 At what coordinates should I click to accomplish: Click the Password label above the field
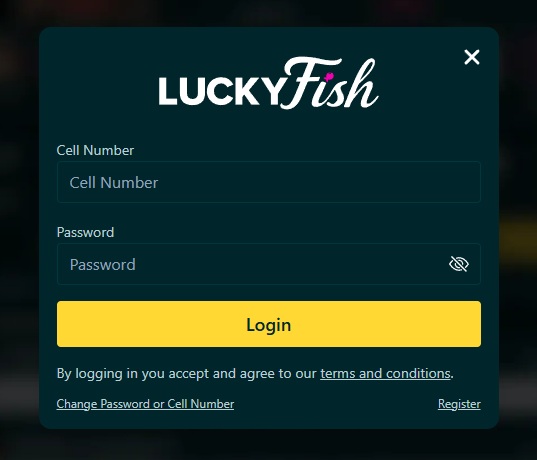pos(85,232)
